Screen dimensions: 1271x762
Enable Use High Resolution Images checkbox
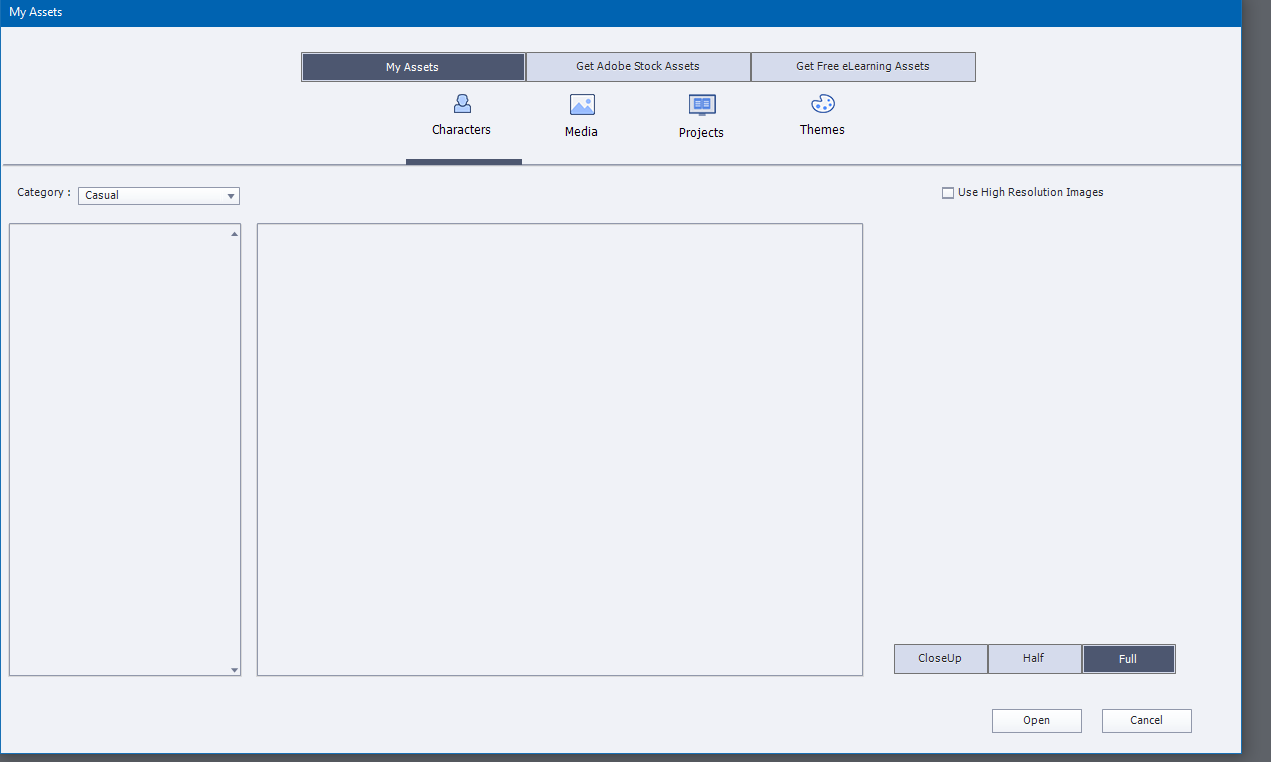click(x=948, y=193)
